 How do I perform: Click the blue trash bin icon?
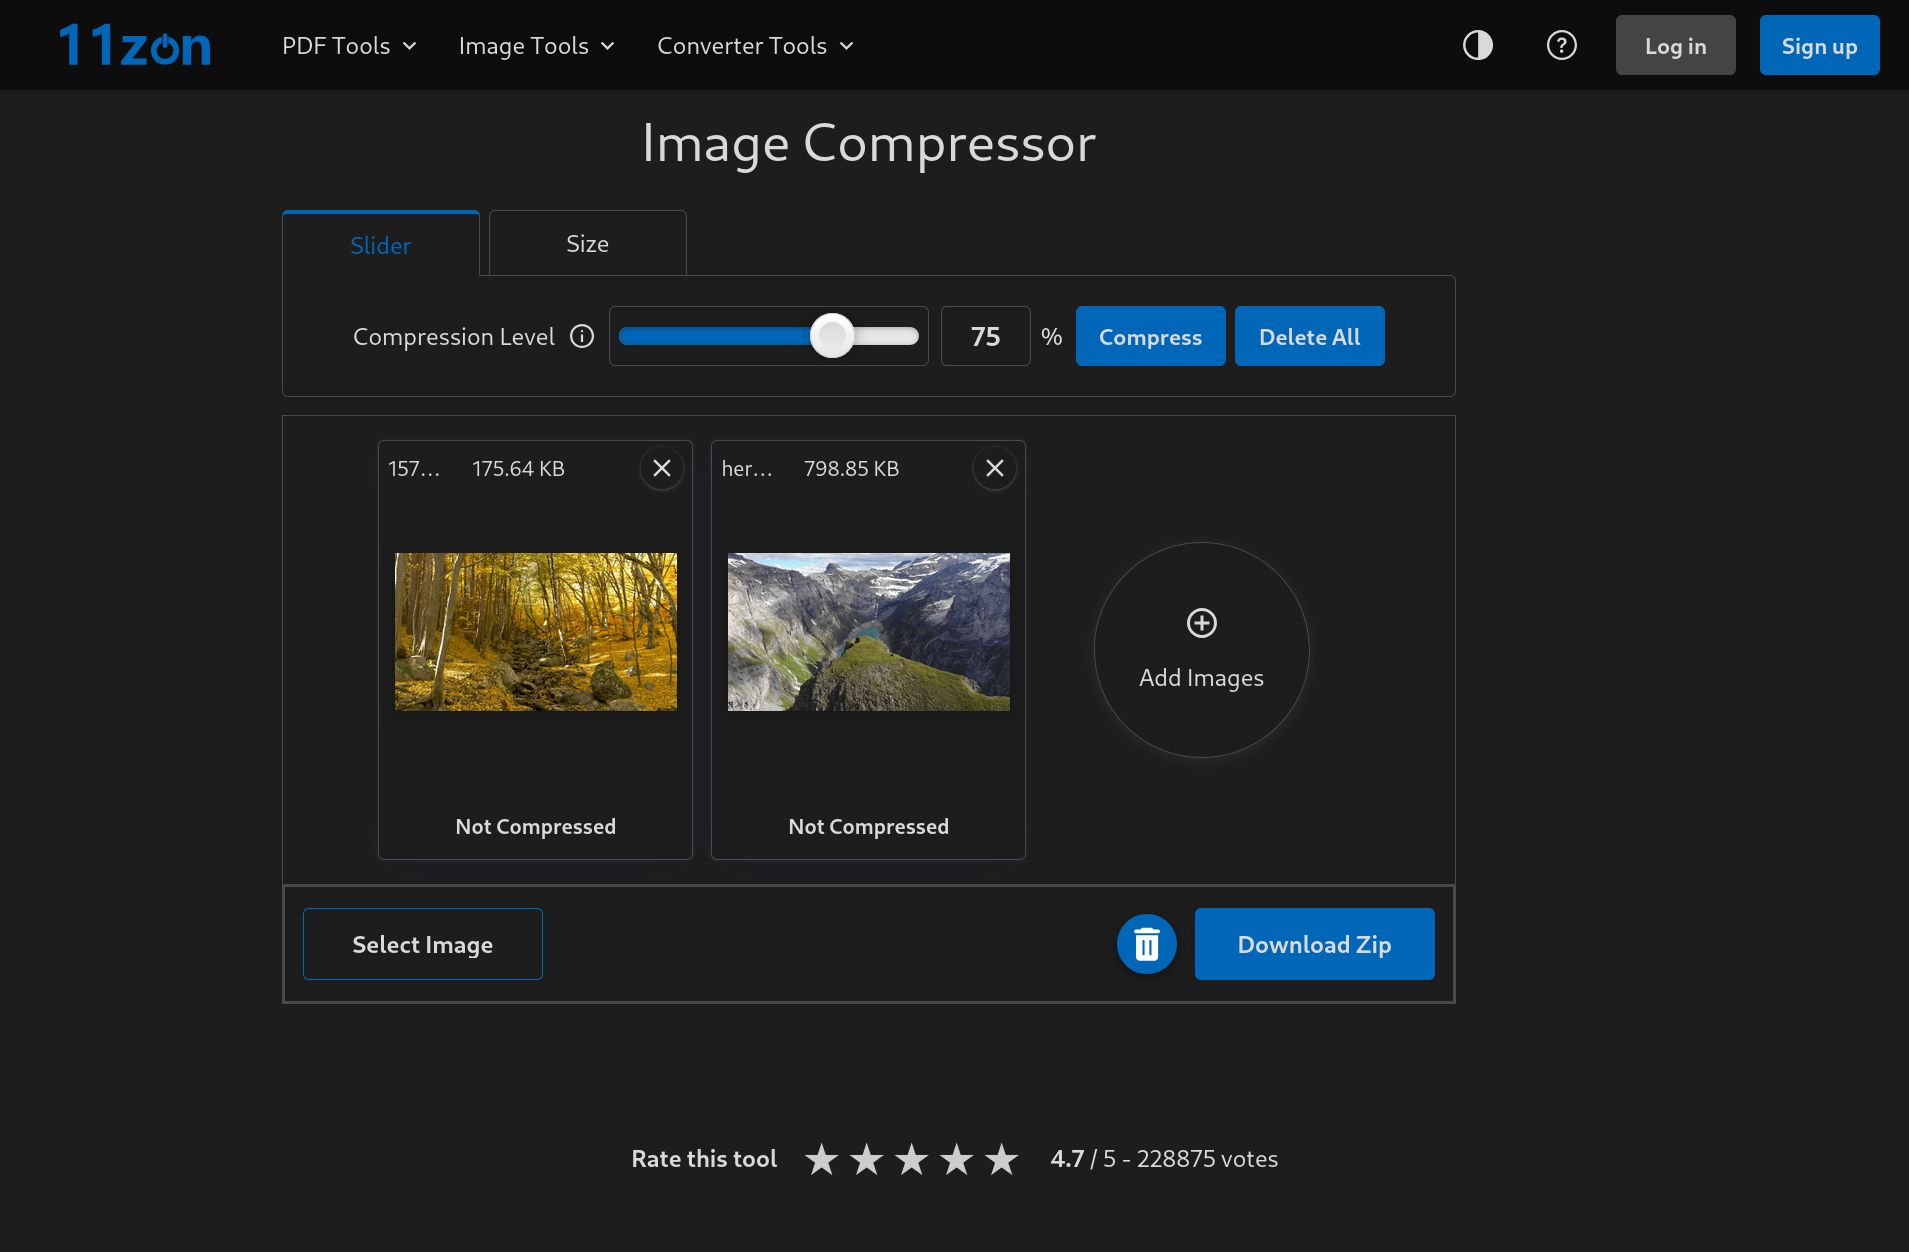pos(1146,944)
